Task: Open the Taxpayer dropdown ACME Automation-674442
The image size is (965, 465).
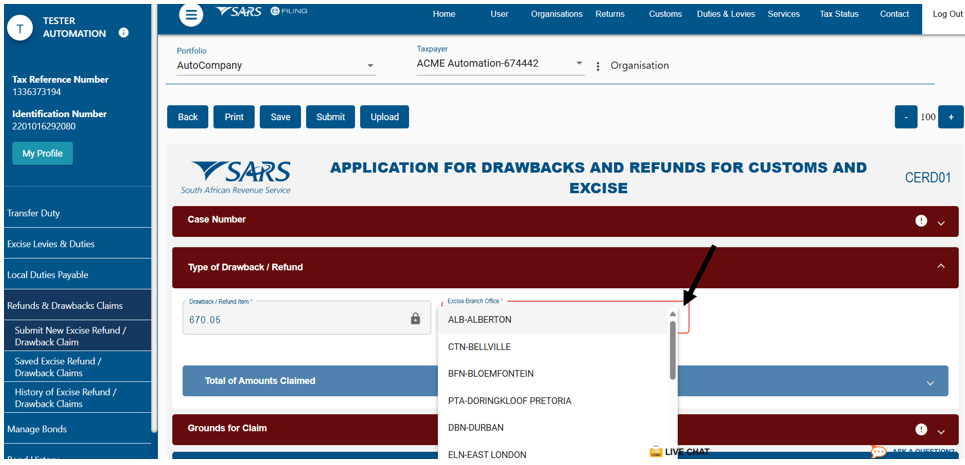Action: point(500,63)
